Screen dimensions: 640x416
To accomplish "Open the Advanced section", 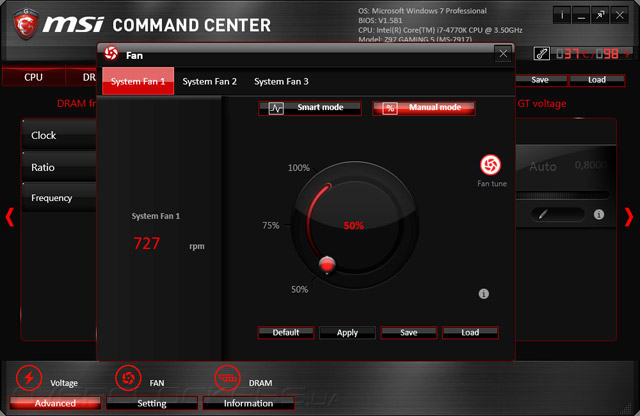I will tap(55, 403).
